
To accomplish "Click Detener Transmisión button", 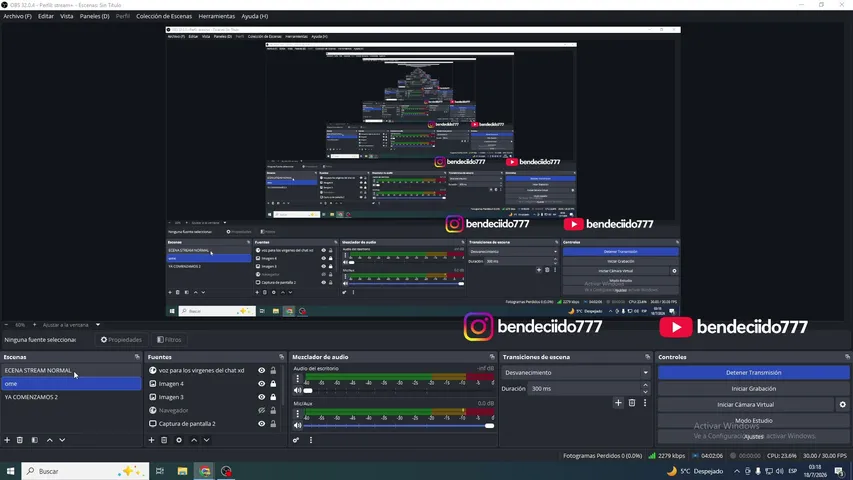I will pyautogui.click(x=753, y=373).
